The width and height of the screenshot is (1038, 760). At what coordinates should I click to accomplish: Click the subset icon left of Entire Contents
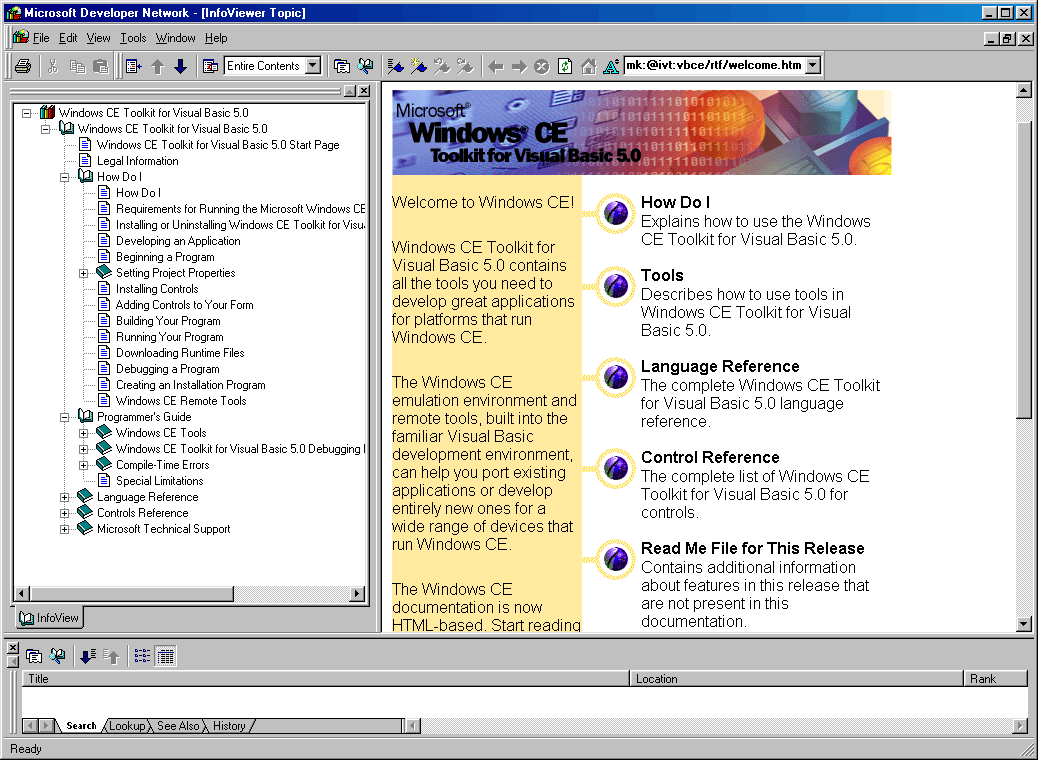211,66
